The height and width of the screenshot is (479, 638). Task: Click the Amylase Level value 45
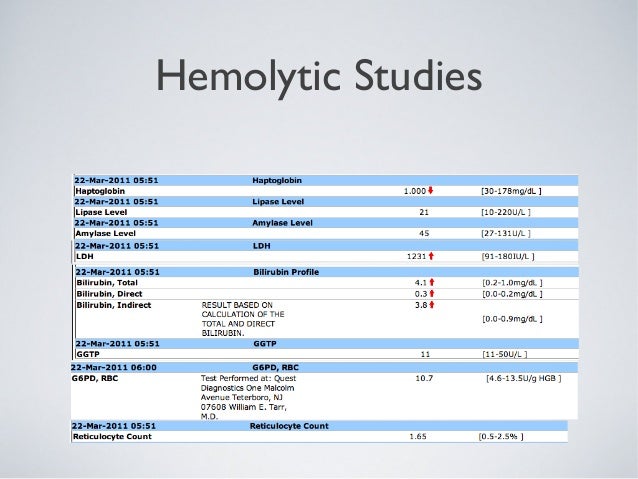[x=424, y=233]
